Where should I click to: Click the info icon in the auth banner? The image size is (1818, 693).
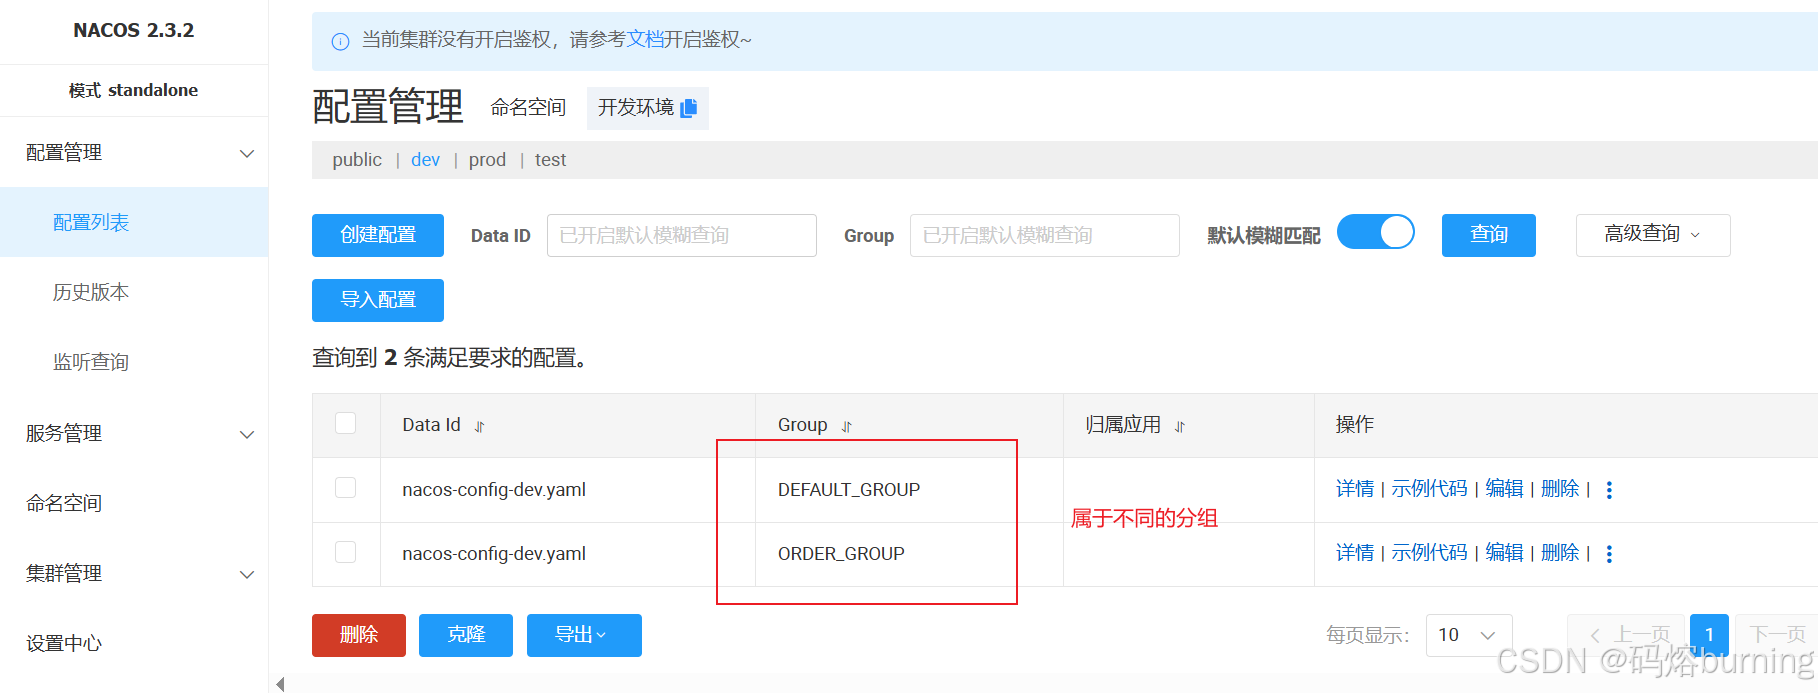pyautogui.click(x=340, y=41)
